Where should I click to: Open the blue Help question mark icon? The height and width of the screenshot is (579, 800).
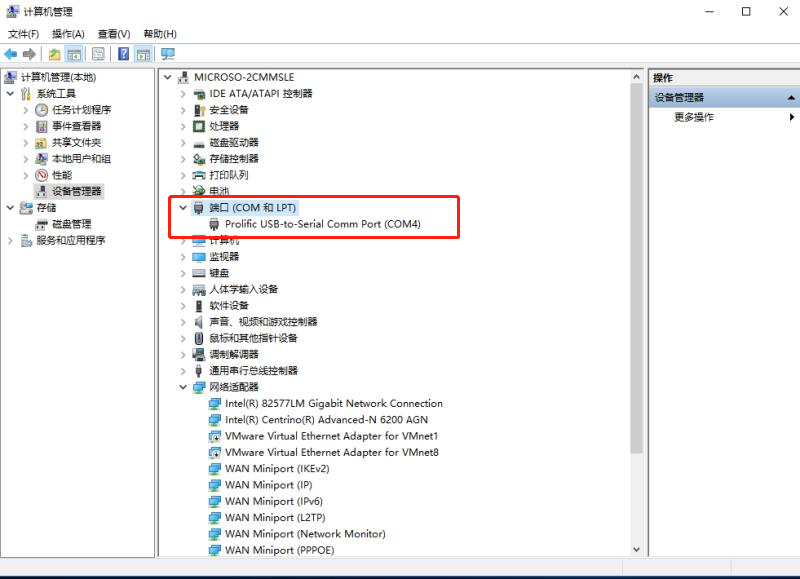pos(123,54)
